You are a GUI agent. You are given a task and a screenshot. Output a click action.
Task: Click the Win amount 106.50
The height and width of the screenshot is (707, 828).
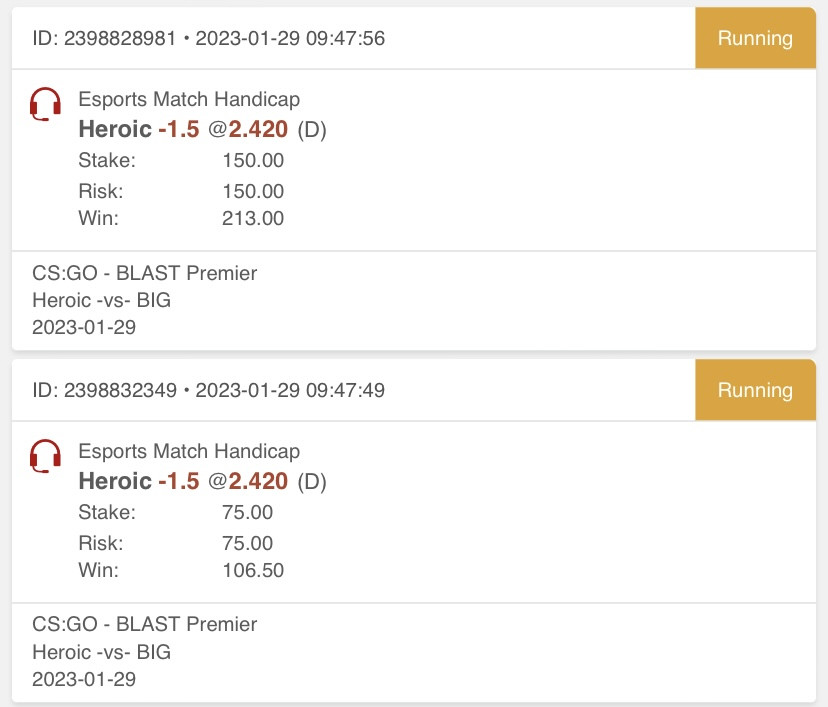pos(253,570)
